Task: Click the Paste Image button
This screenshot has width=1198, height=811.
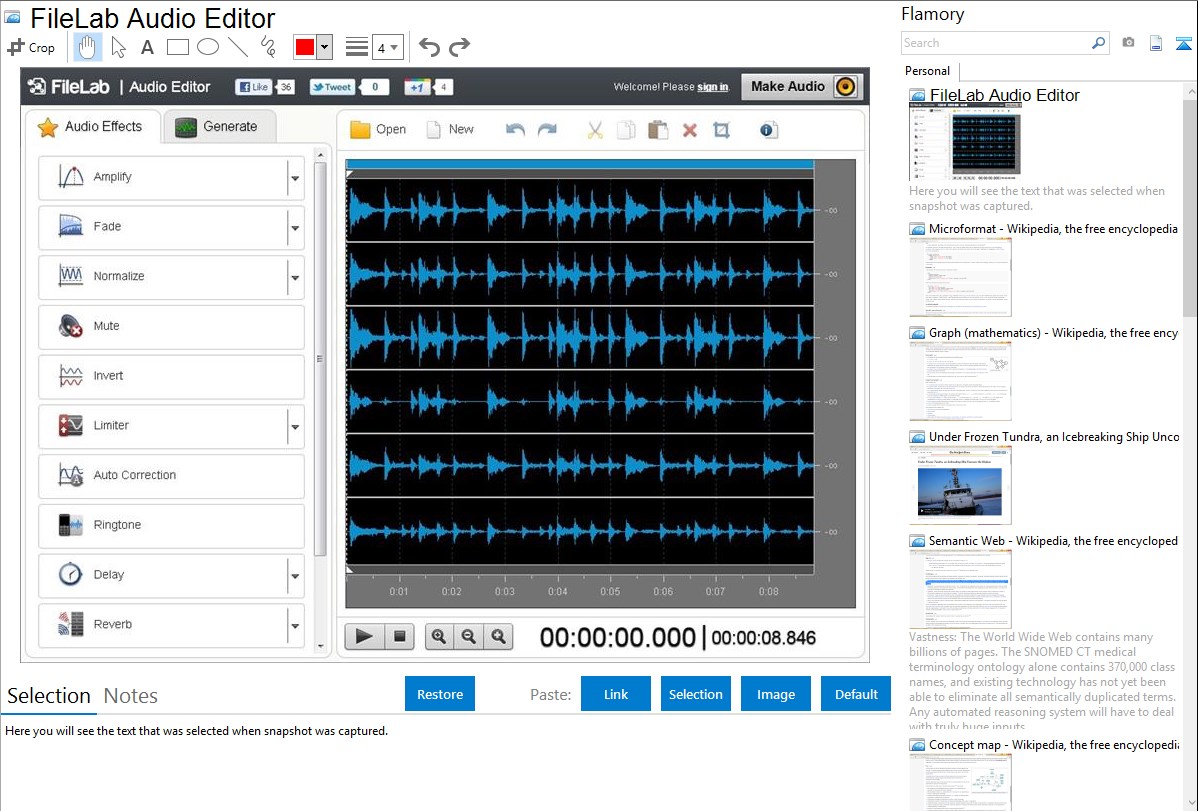Action: pos(776,694)
